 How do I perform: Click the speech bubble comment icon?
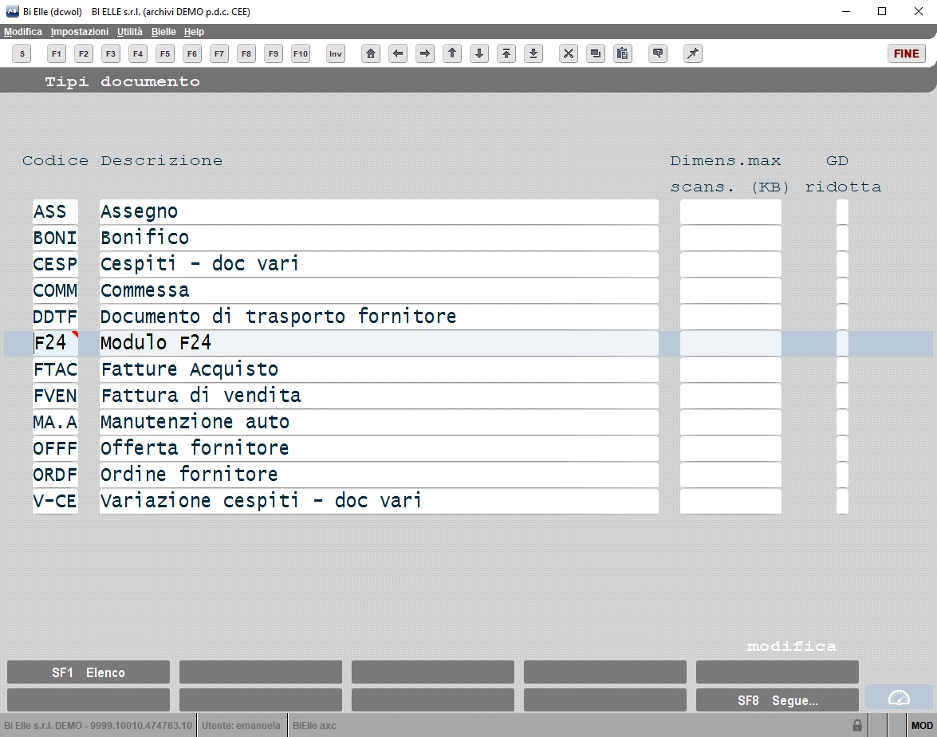pyautogui.click(x=658, y=54)
